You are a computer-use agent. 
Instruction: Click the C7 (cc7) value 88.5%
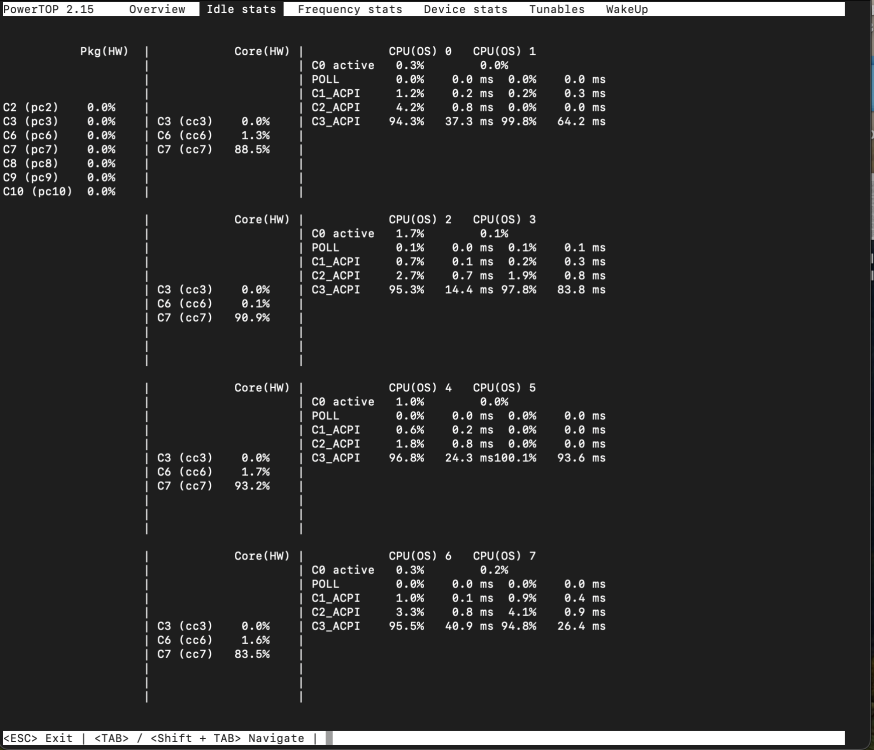[252, 149]
